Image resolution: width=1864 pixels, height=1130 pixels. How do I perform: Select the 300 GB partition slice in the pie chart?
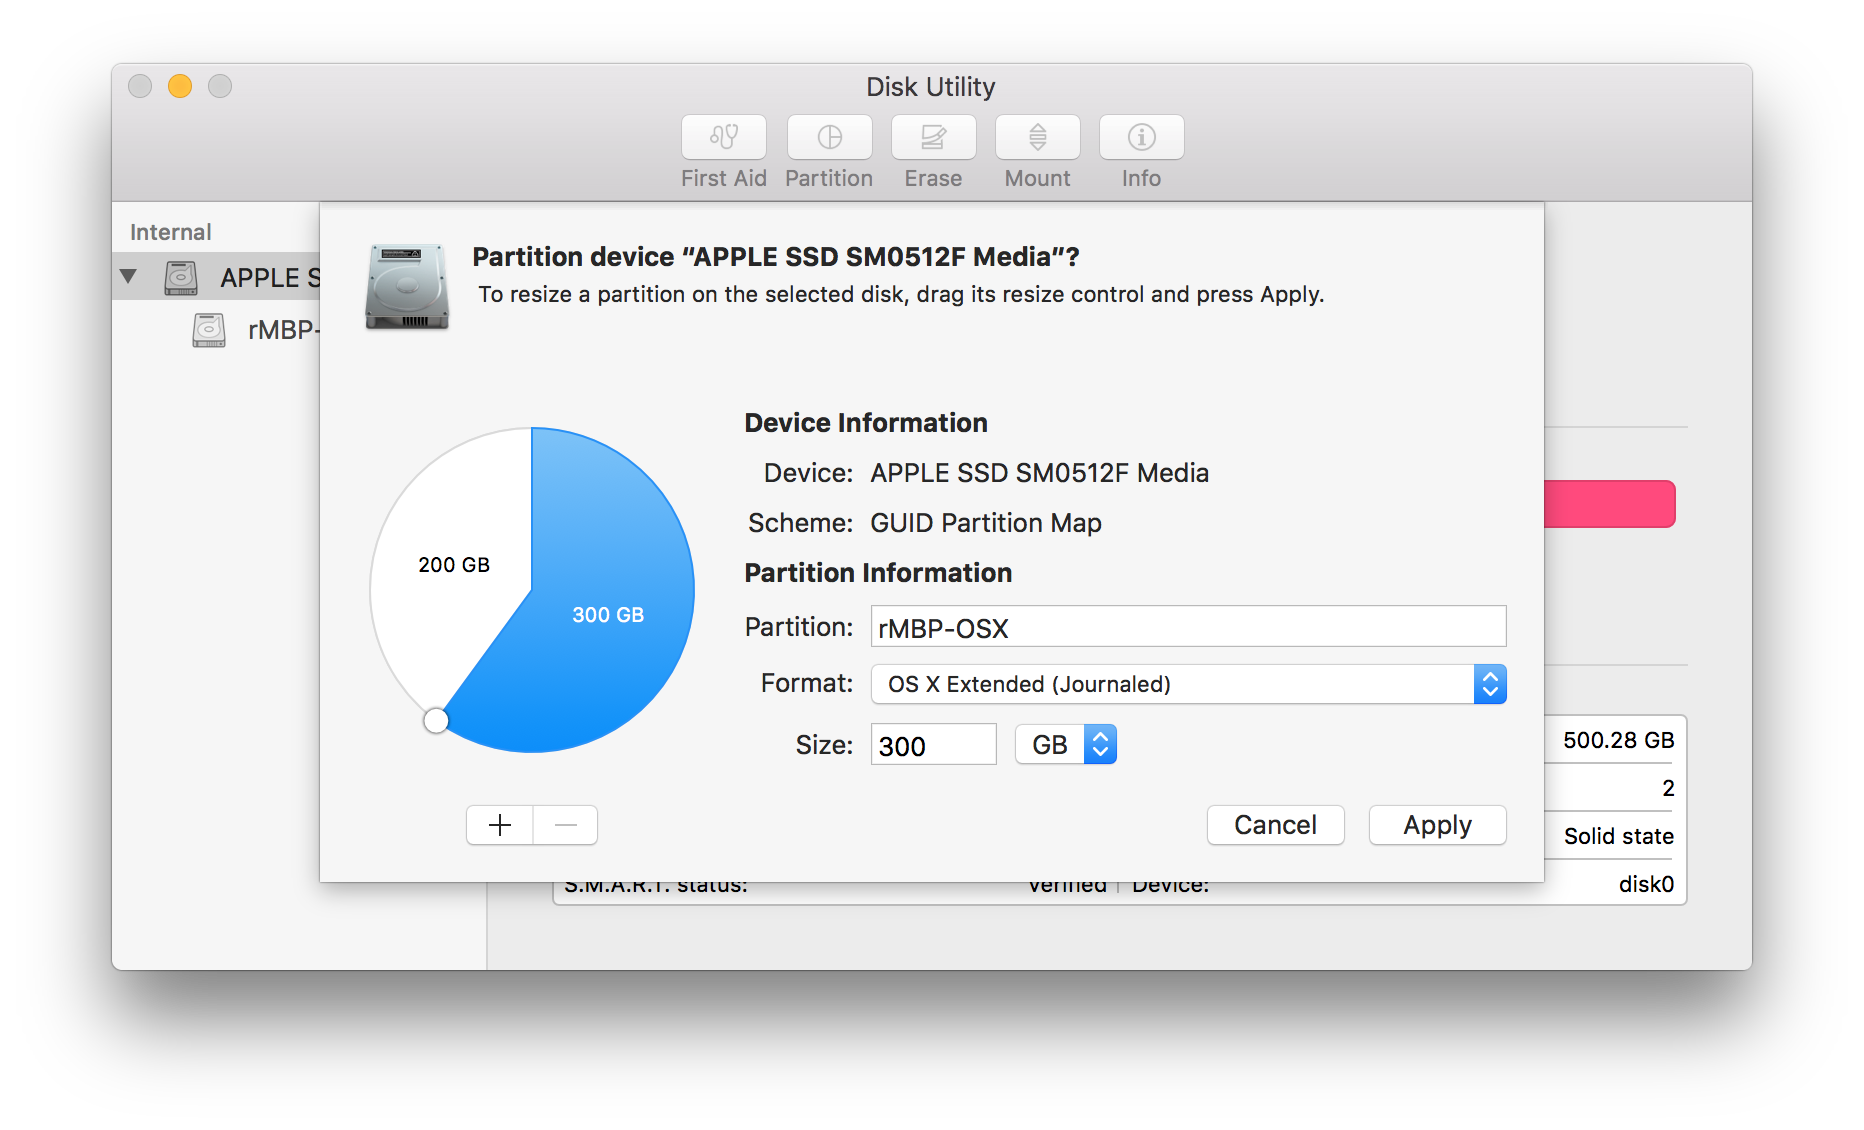point(608,614)
